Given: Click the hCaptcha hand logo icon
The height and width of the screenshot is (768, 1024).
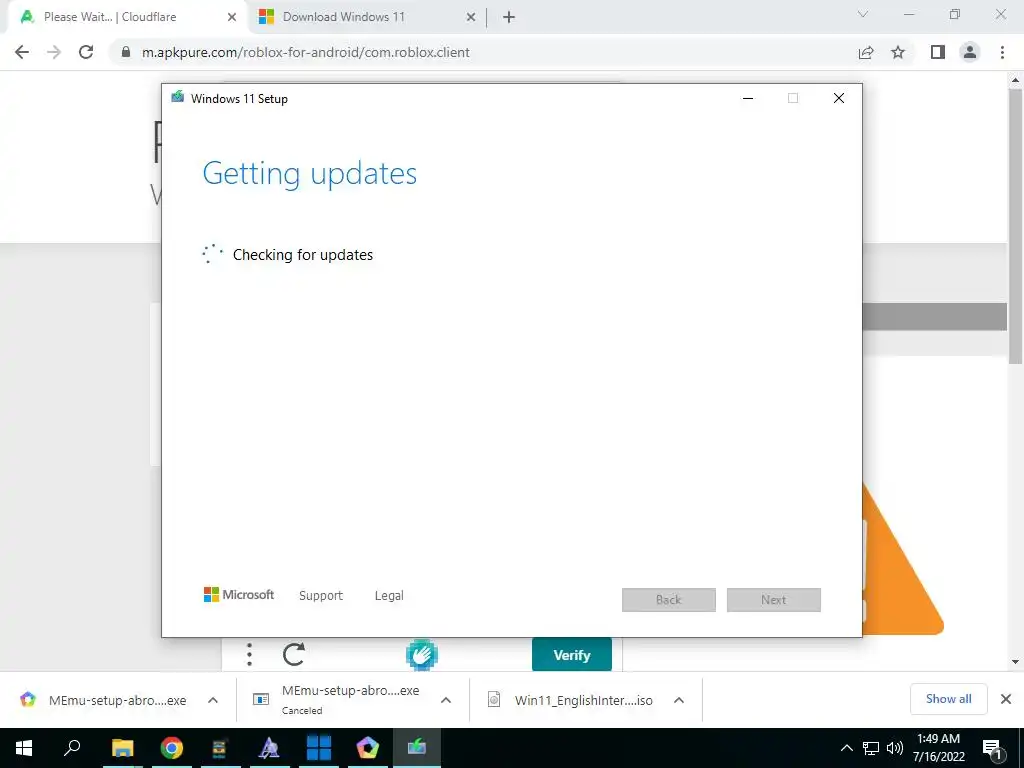Looking at the screenshot, I should pyautogui.click(x=422, y=654).
